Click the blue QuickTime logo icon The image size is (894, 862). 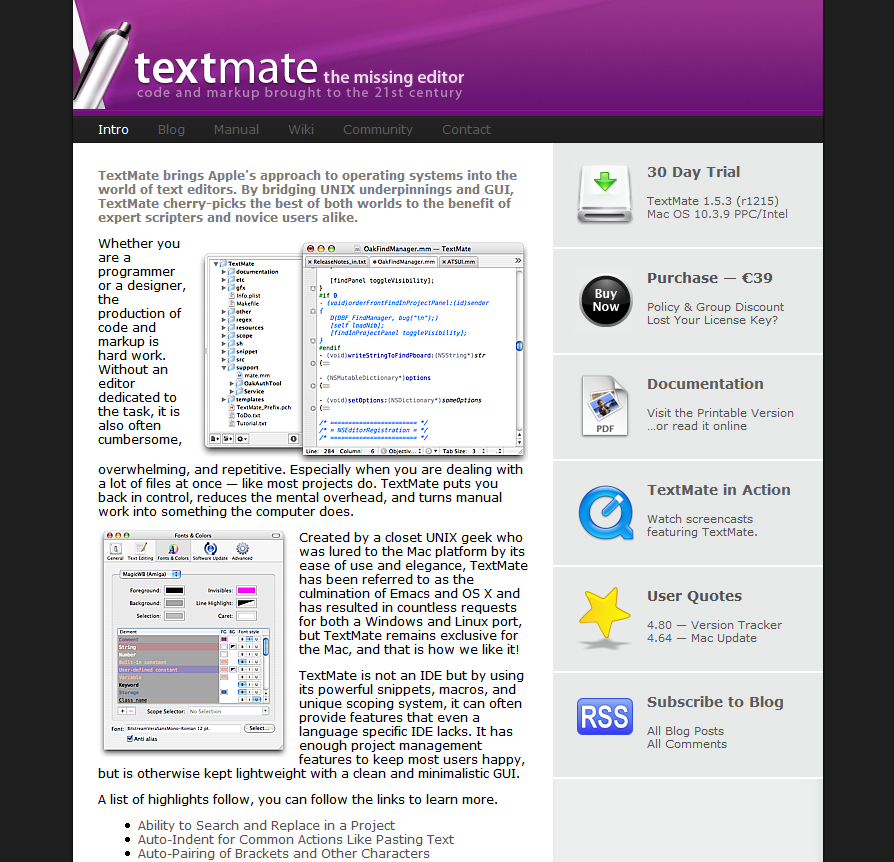[x=606, y=513]
